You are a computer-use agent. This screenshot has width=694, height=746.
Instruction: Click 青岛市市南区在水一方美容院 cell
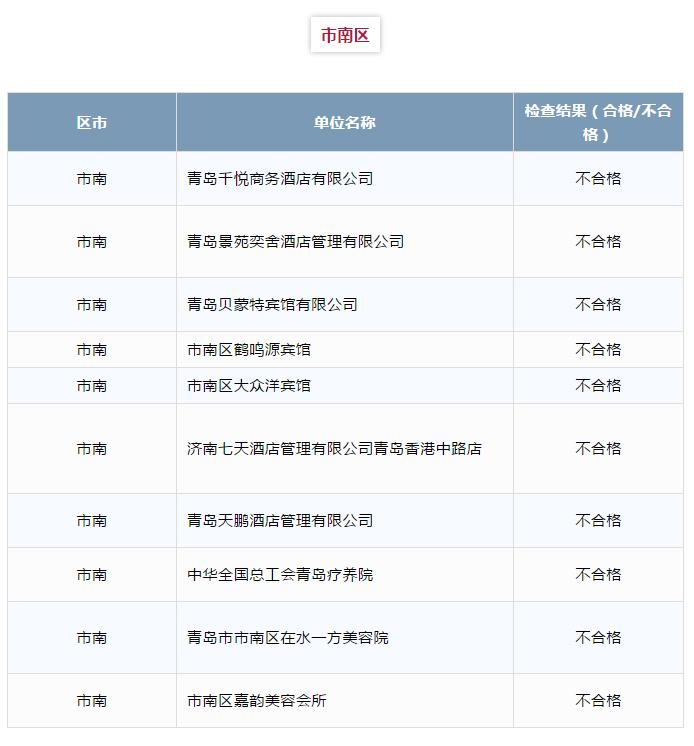coord(345,638)
